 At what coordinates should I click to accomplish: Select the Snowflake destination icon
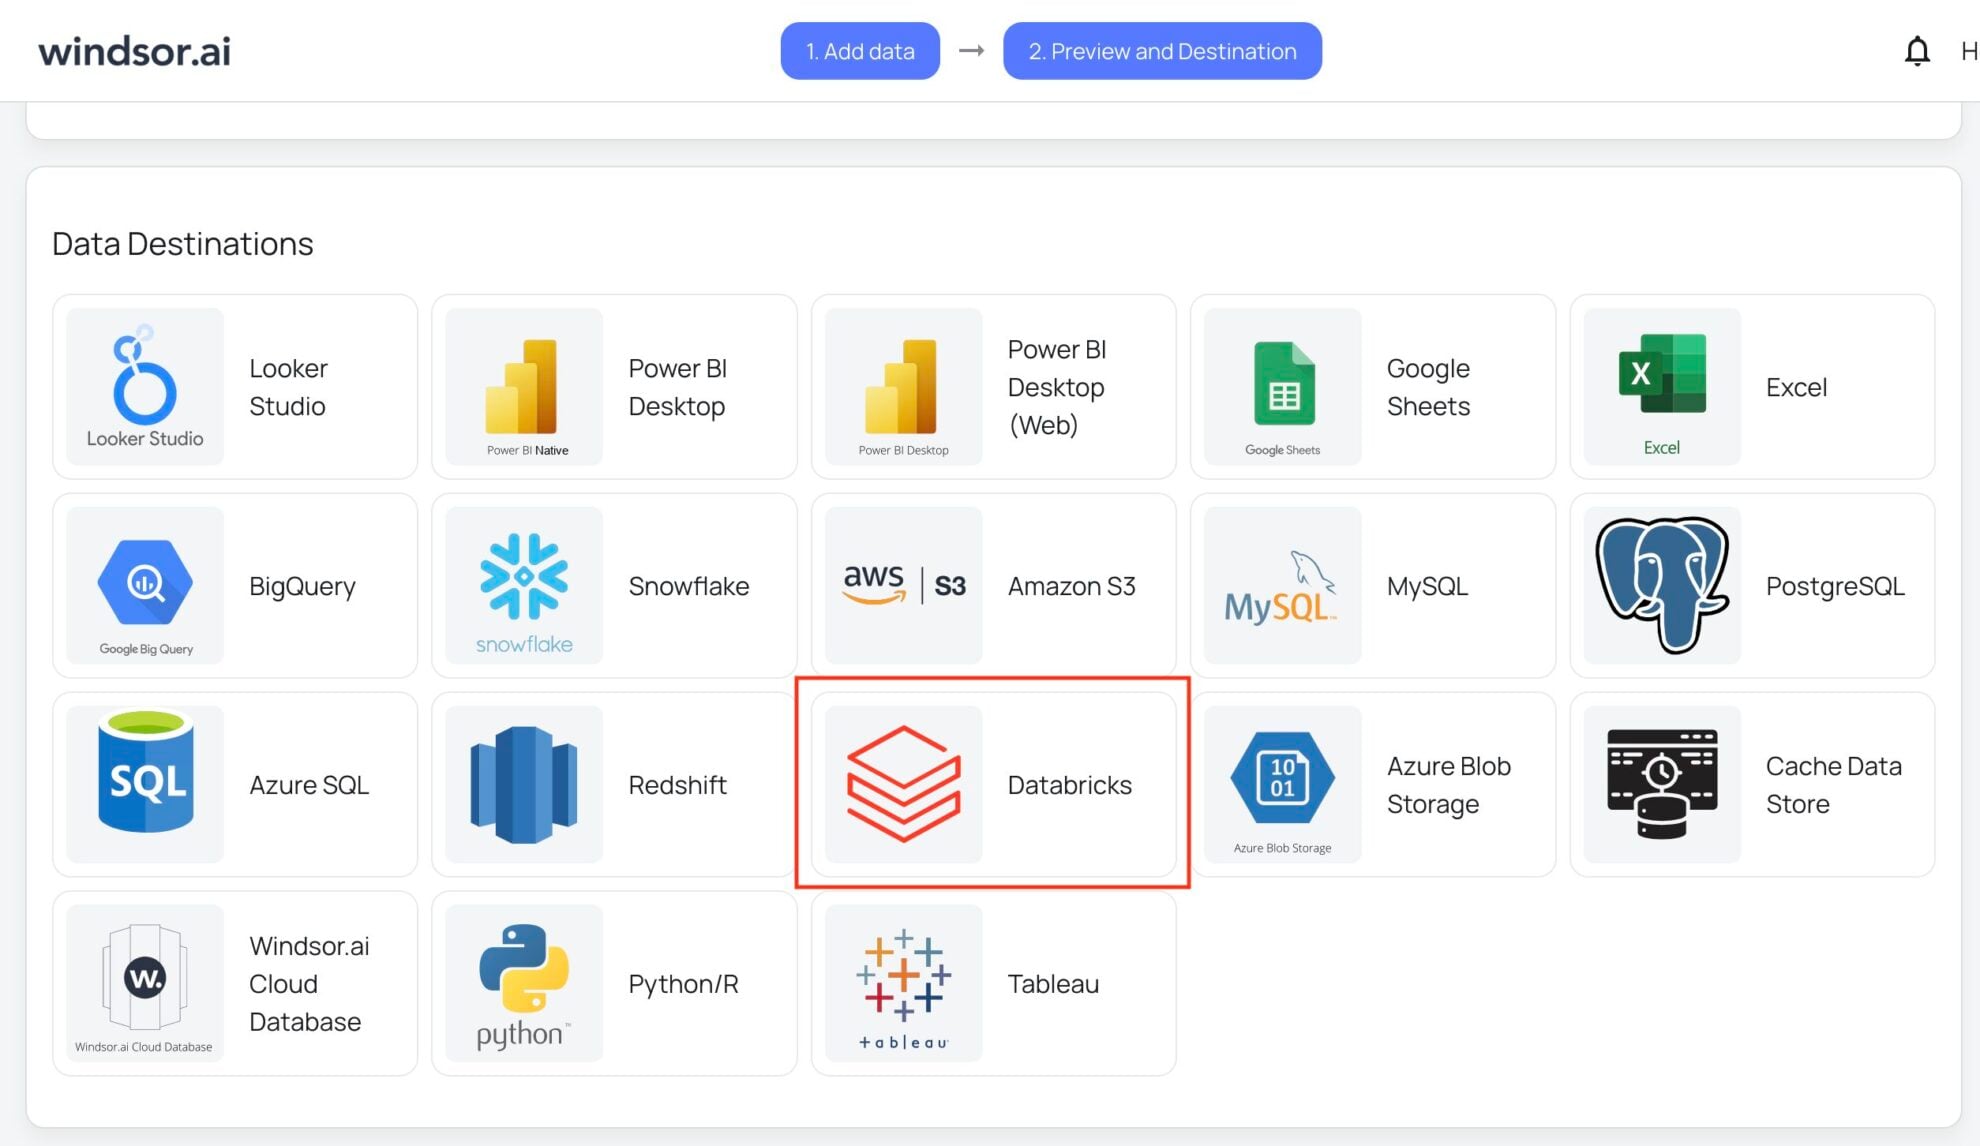(522, 585)
